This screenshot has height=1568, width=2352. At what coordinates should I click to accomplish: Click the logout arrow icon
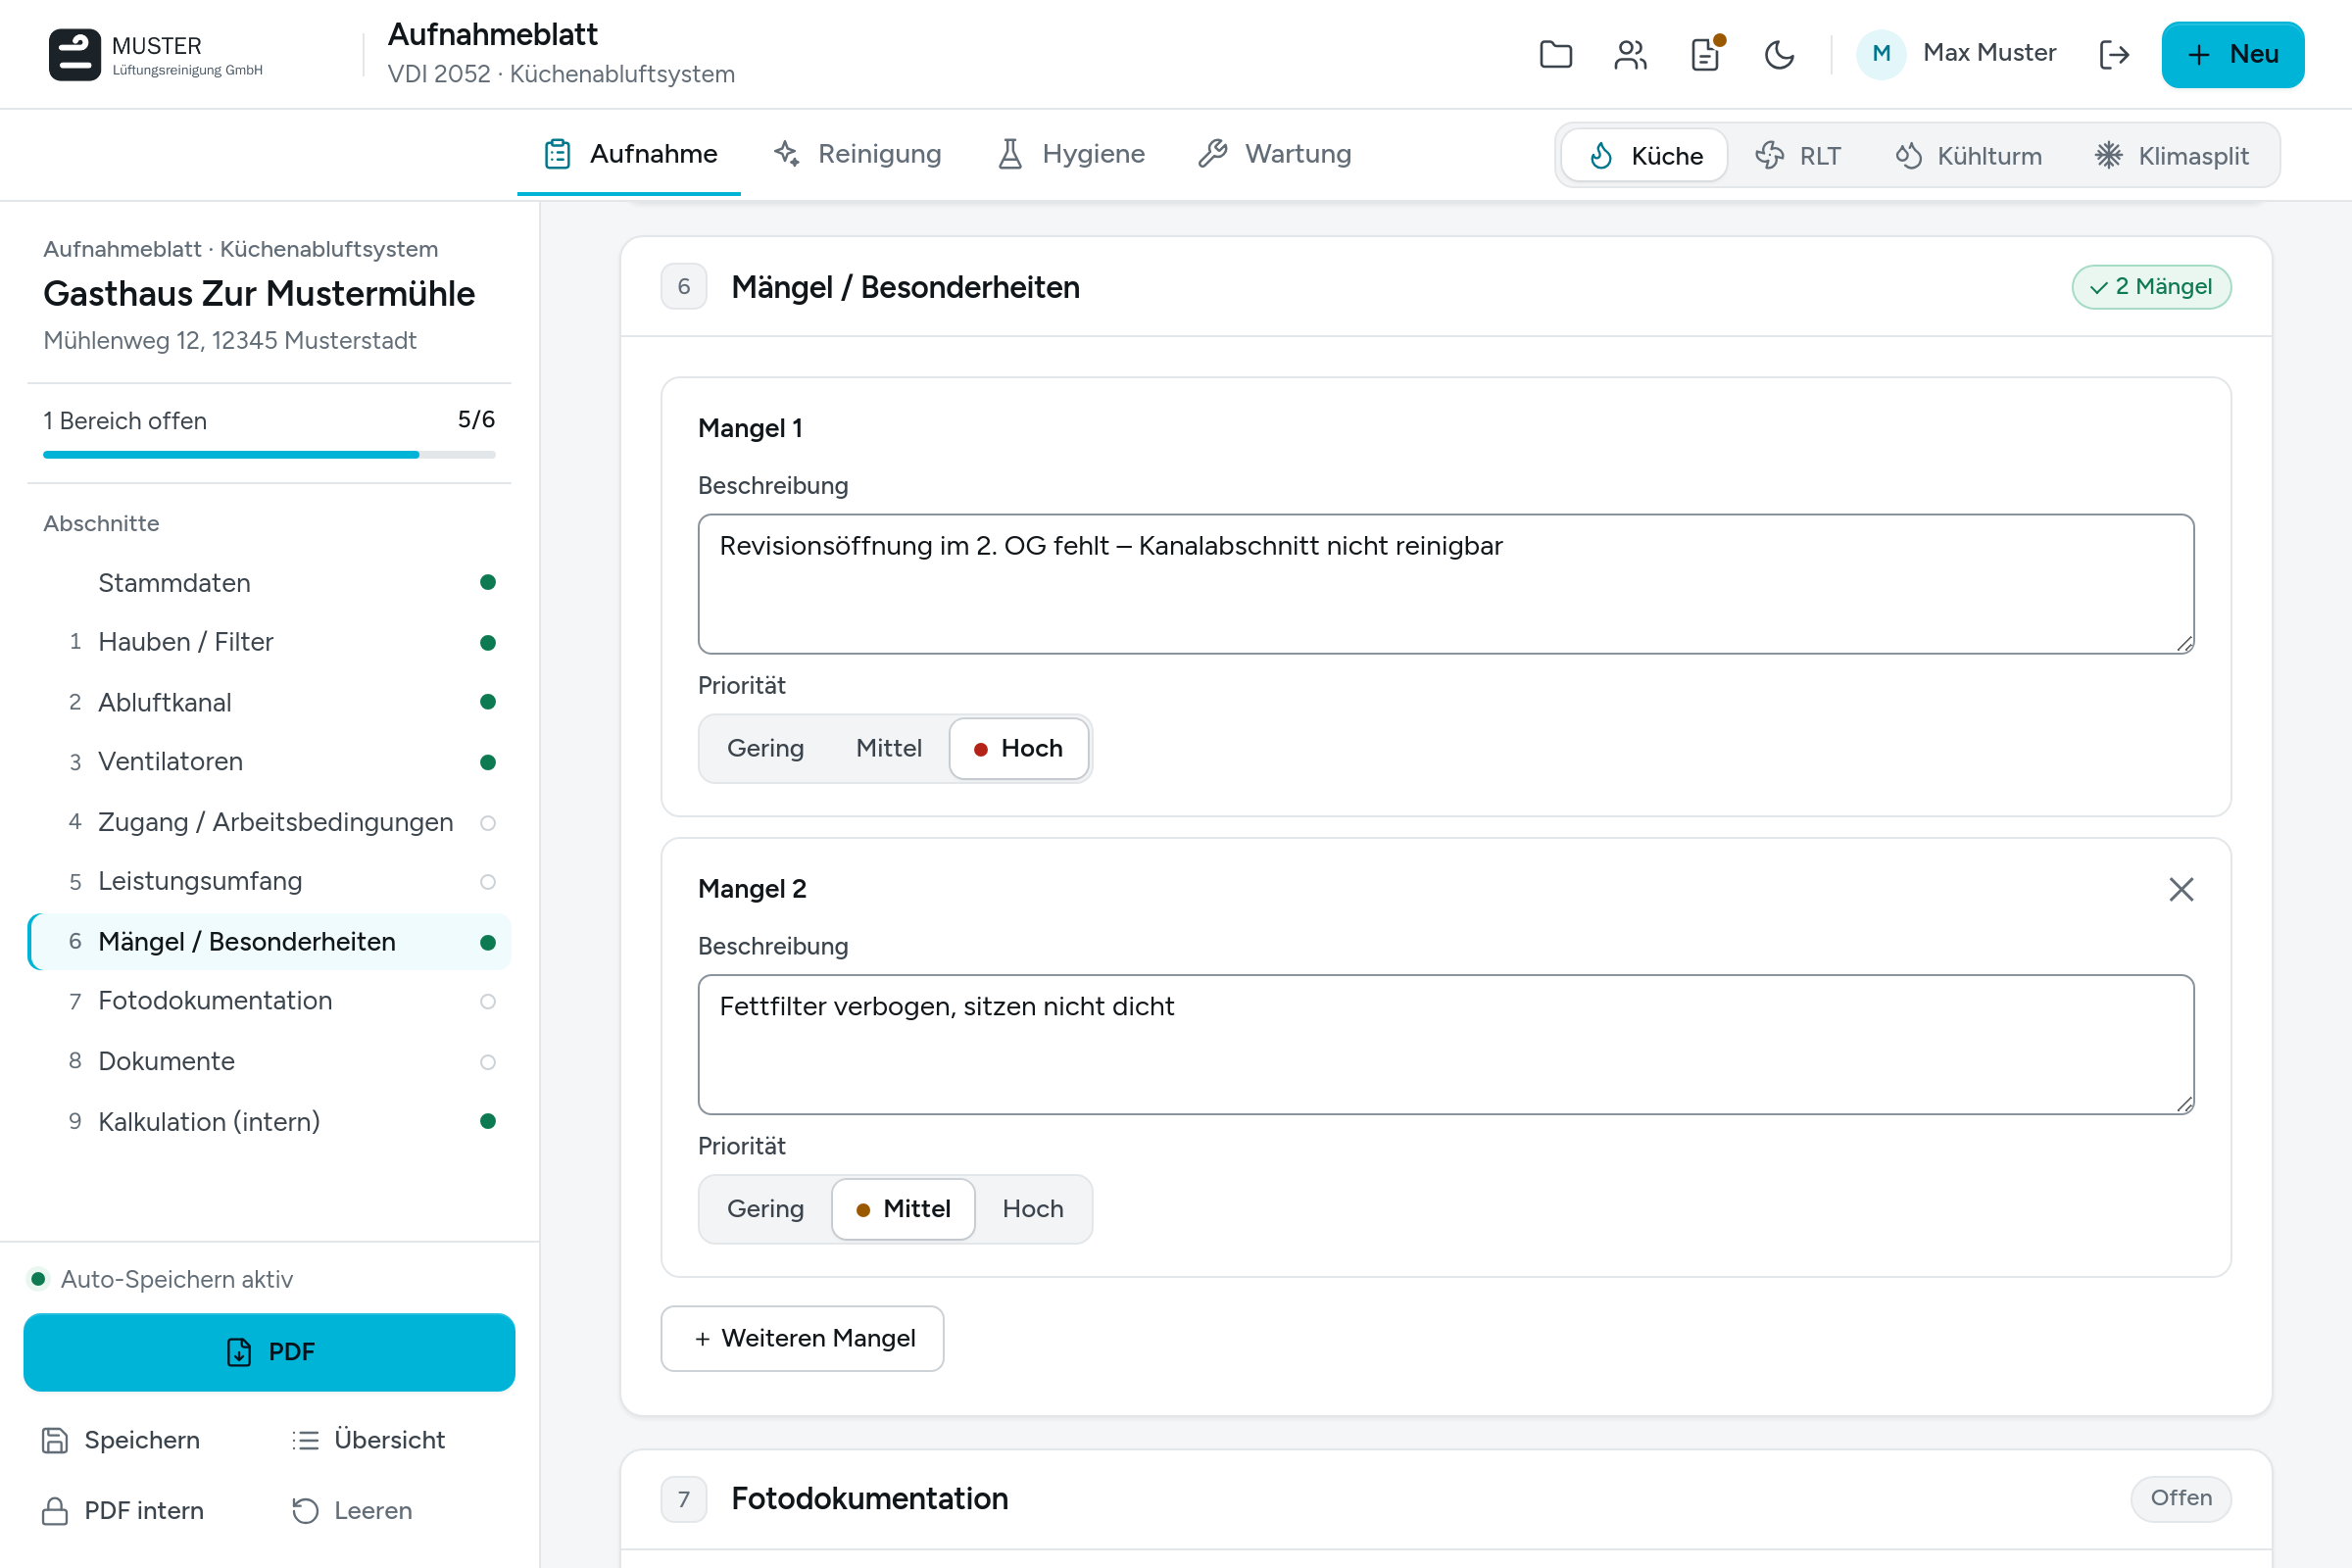click(x=2114, y=54)
